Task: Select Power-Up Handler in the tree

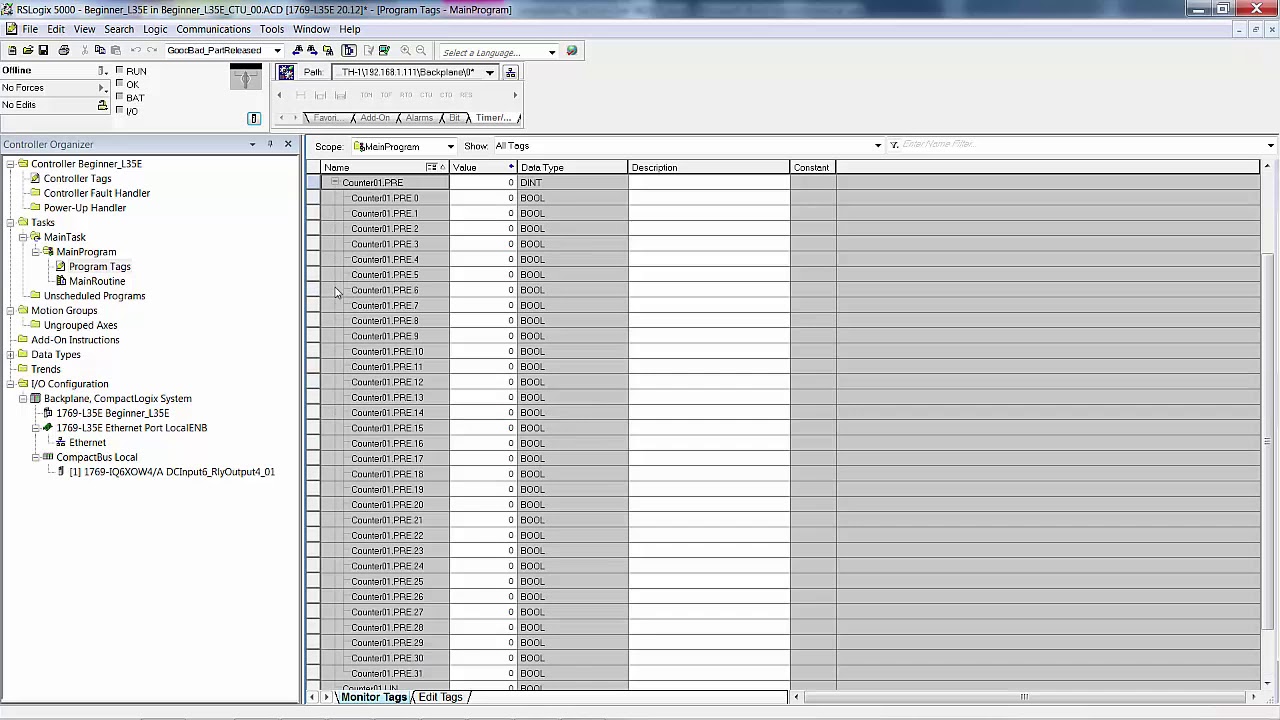Action: 85,208
